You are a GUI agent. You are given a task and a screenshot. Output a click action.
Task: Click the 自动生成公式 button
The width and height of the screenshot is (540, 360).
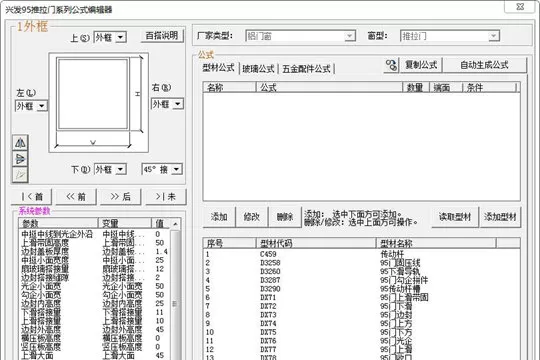click(x=485, y=65)
